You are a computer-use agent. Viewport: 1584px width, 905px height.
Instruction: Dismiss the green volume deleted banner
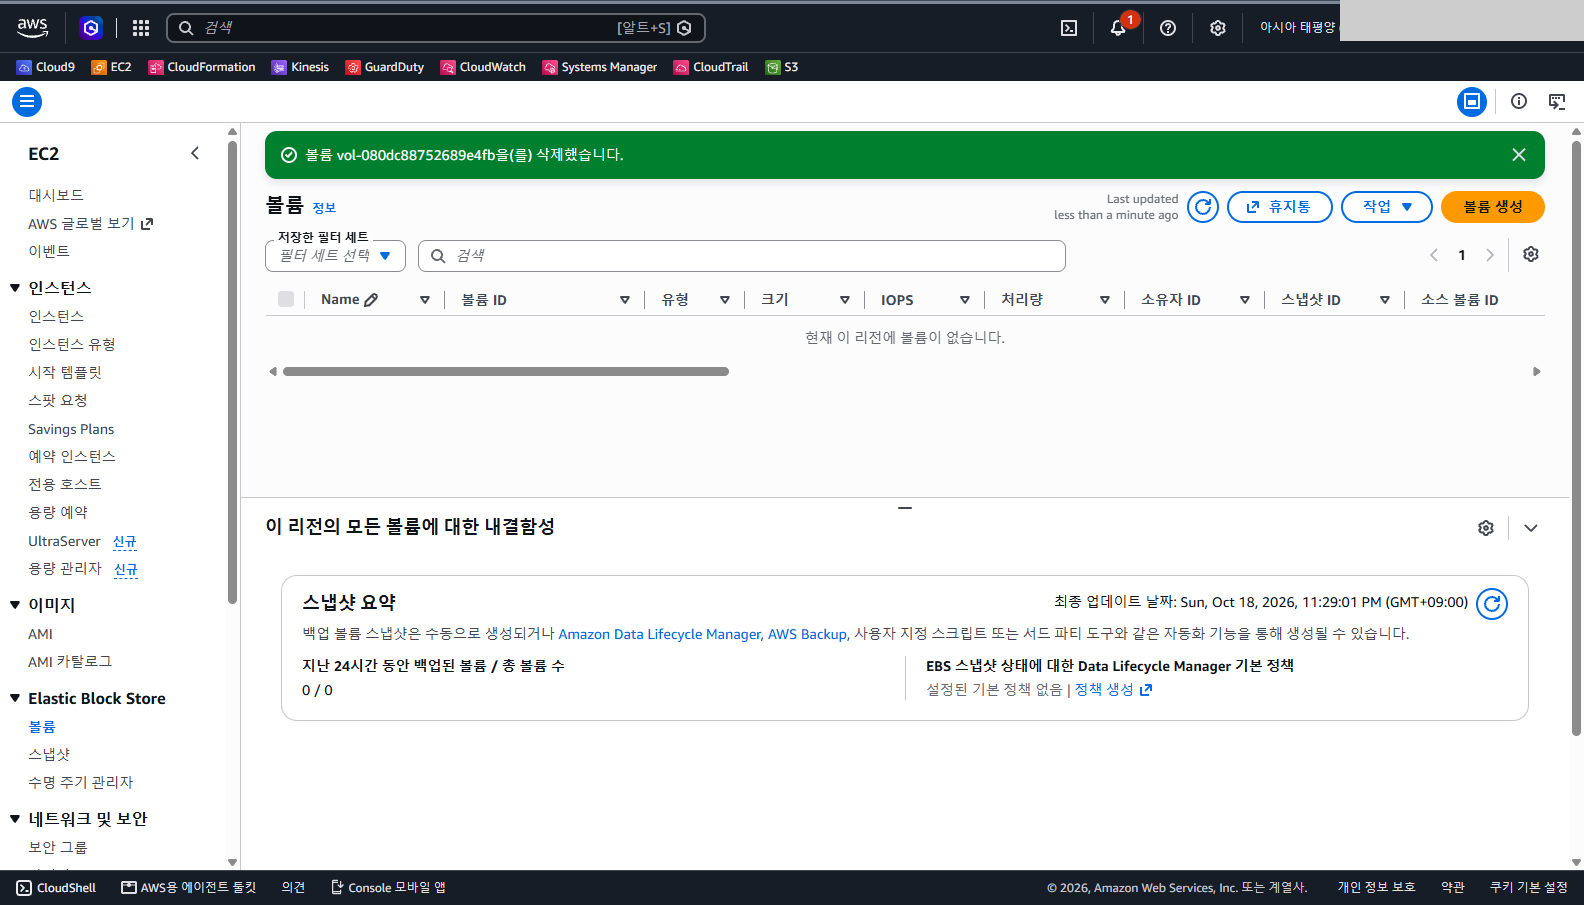(x=1519, y=155)
